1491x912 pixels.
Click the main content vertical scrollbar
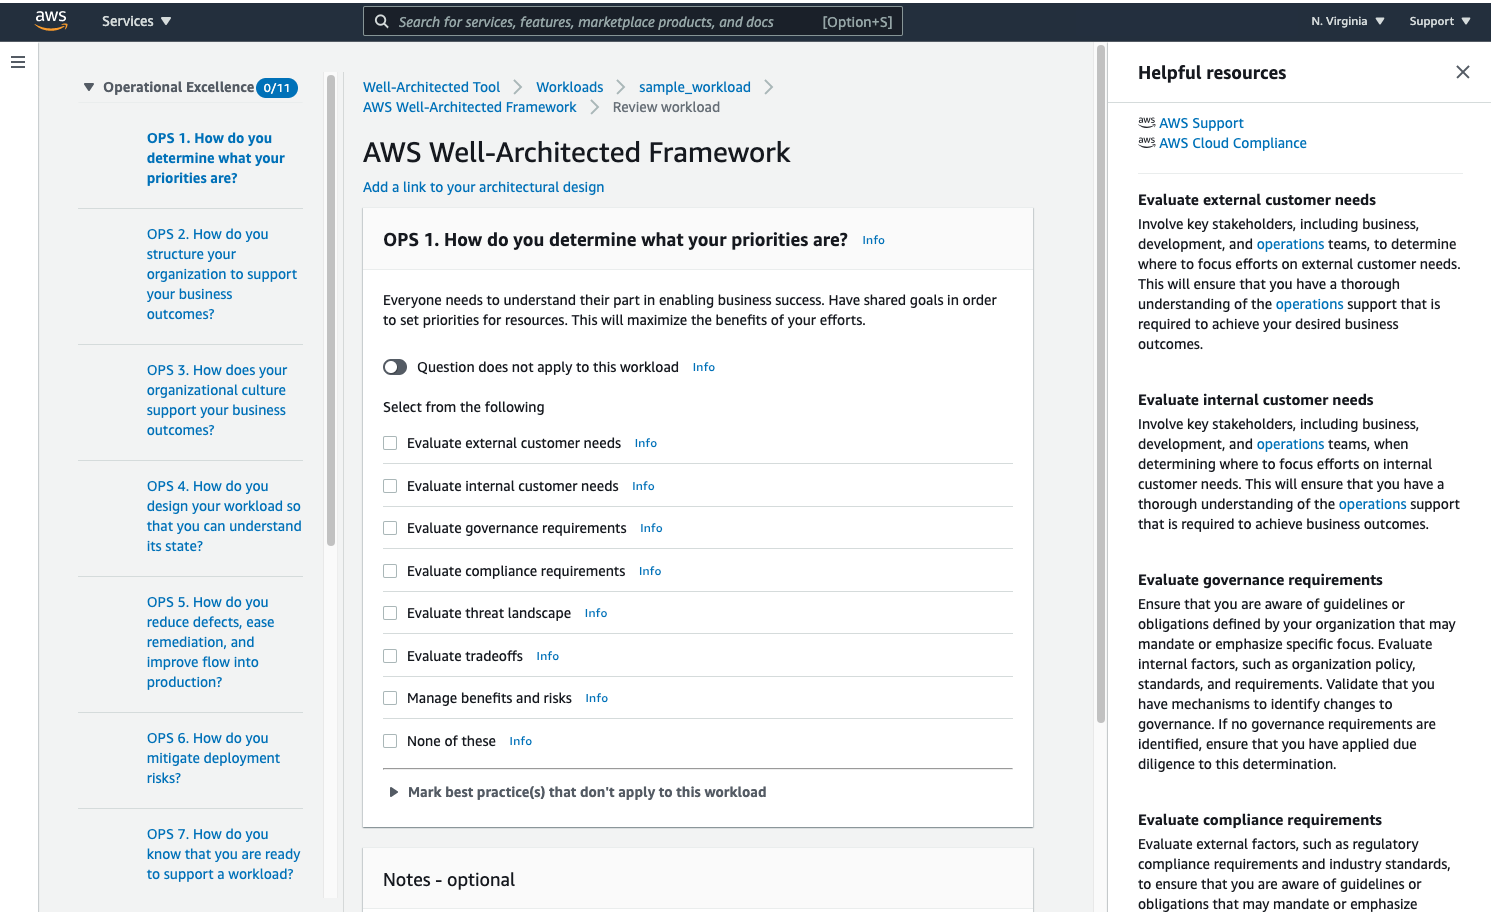pyautogui.click(x=1101, y=383)
